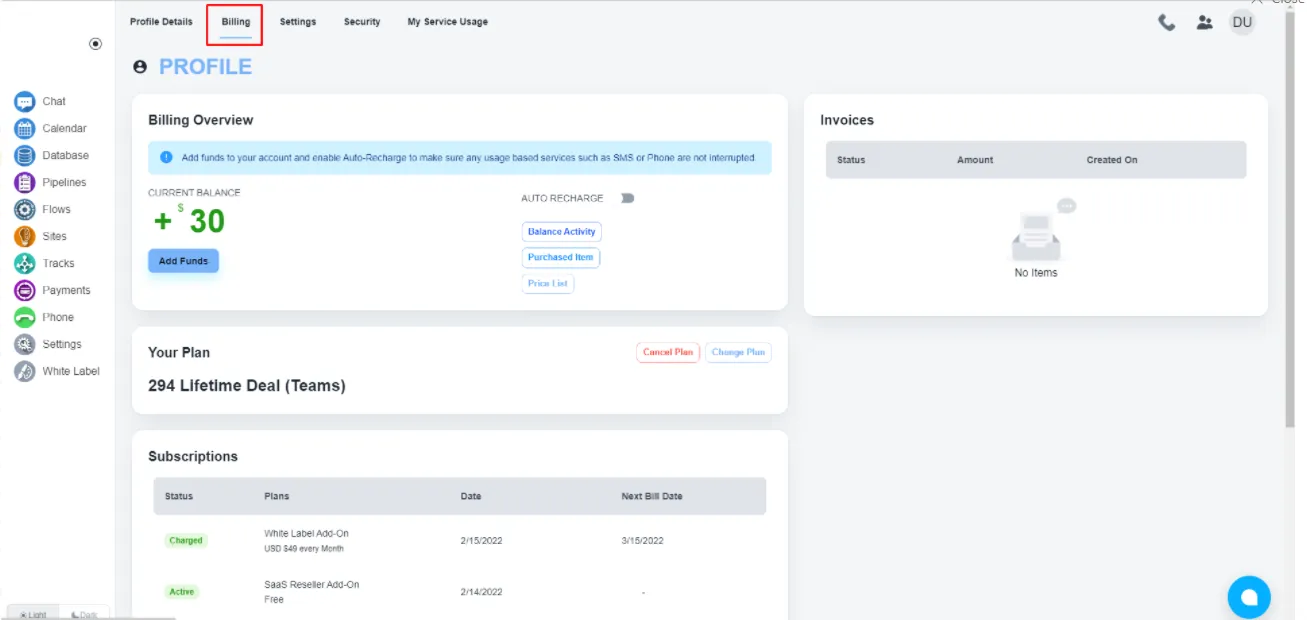
Task: Switch to the Profile Details tab
Action: [161, 22]
